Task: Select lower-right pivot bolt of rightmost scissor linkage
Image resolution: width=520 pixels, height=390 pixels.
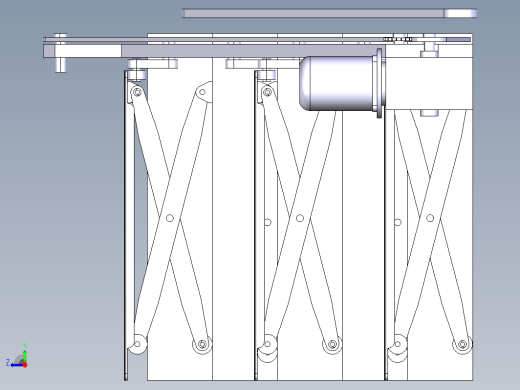Action: [462, 344]
